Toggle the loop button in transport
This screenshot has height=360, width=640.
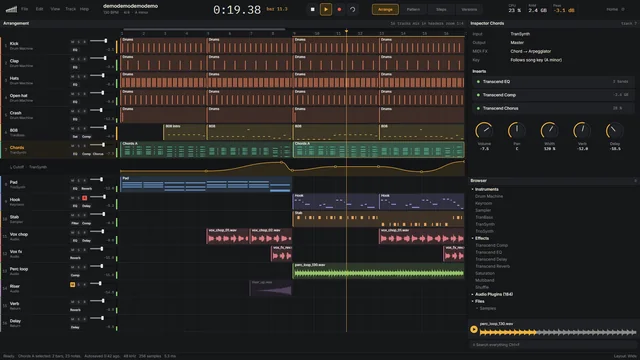(x=353, y=9)
